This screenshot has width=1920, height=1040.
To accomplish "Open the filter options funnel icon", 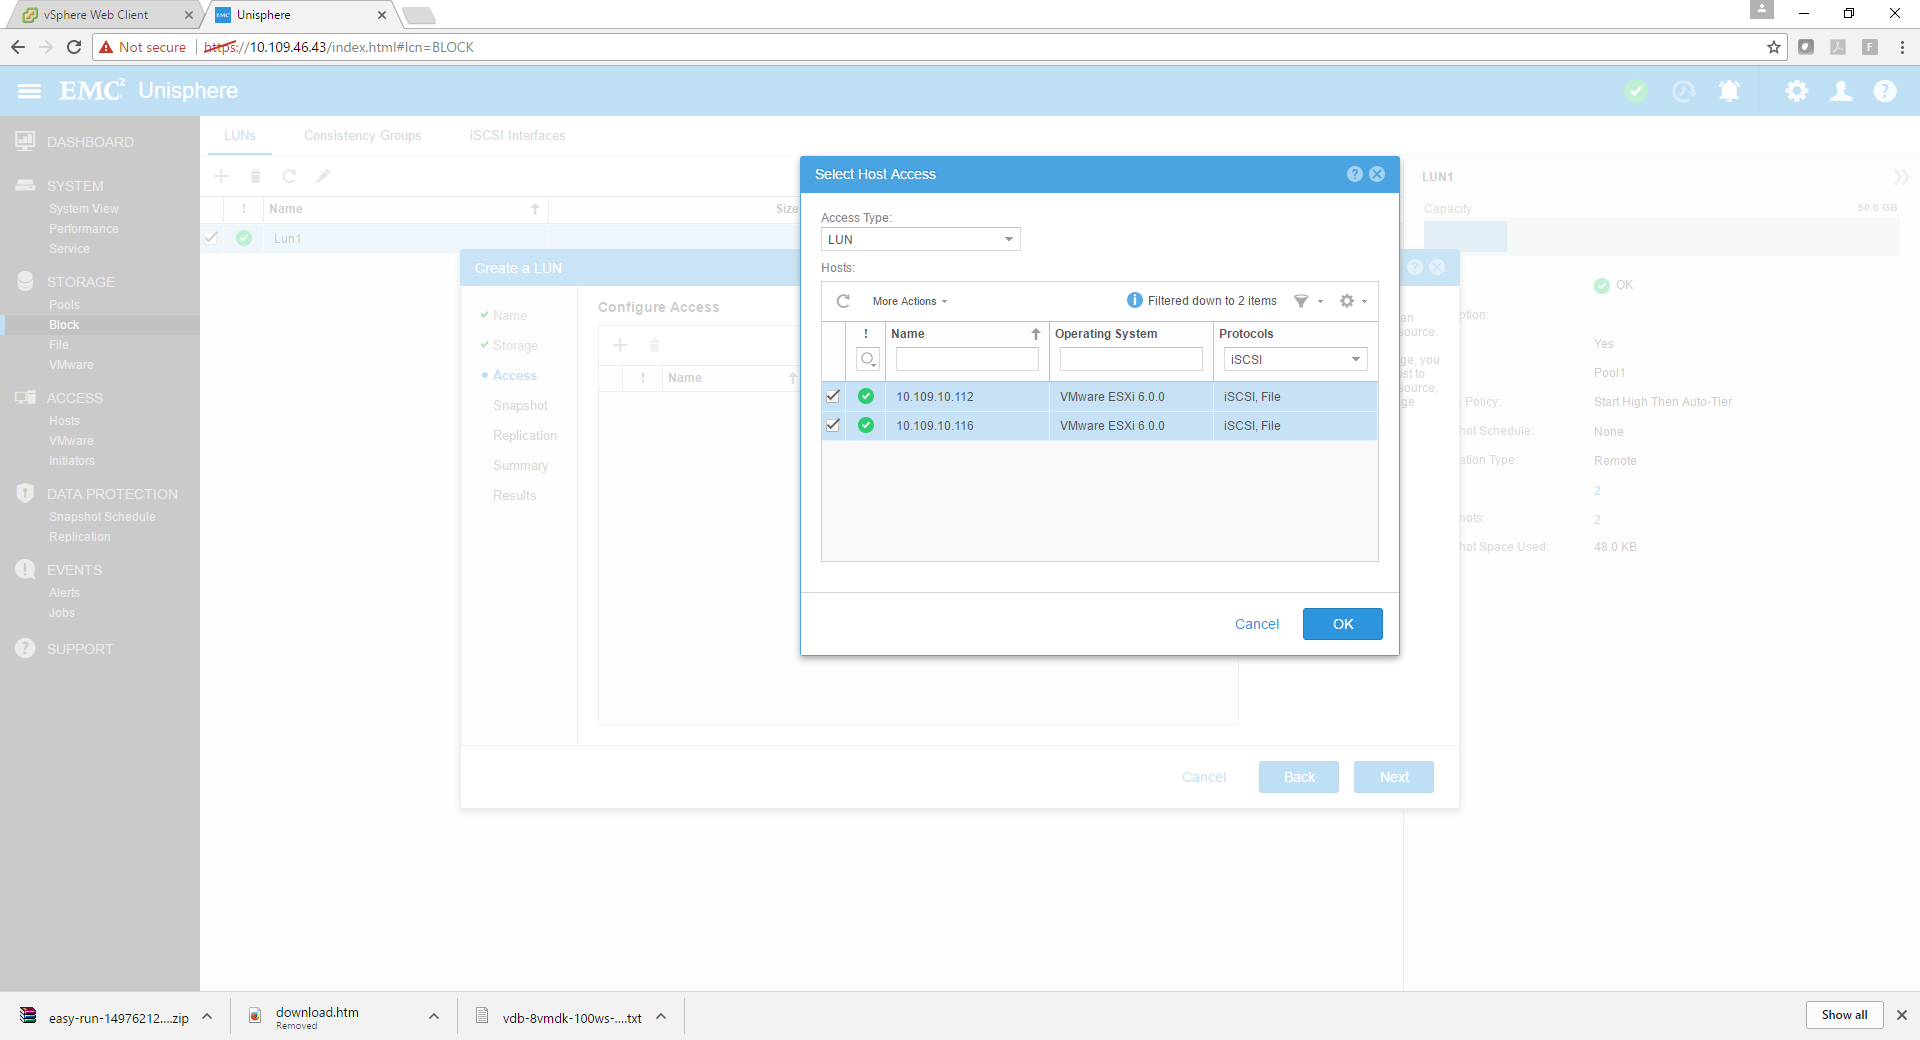I will click(1302, 301).
